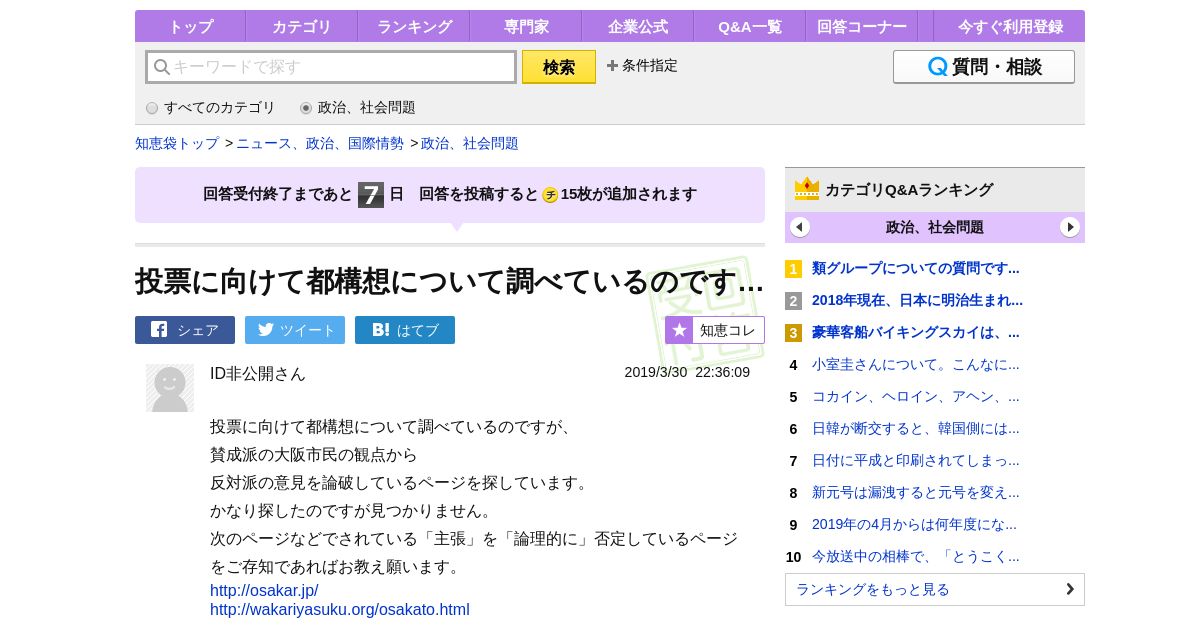Open 条件指定 search options
This screenshot has height=630, width=1200.
tap(642, 66)
